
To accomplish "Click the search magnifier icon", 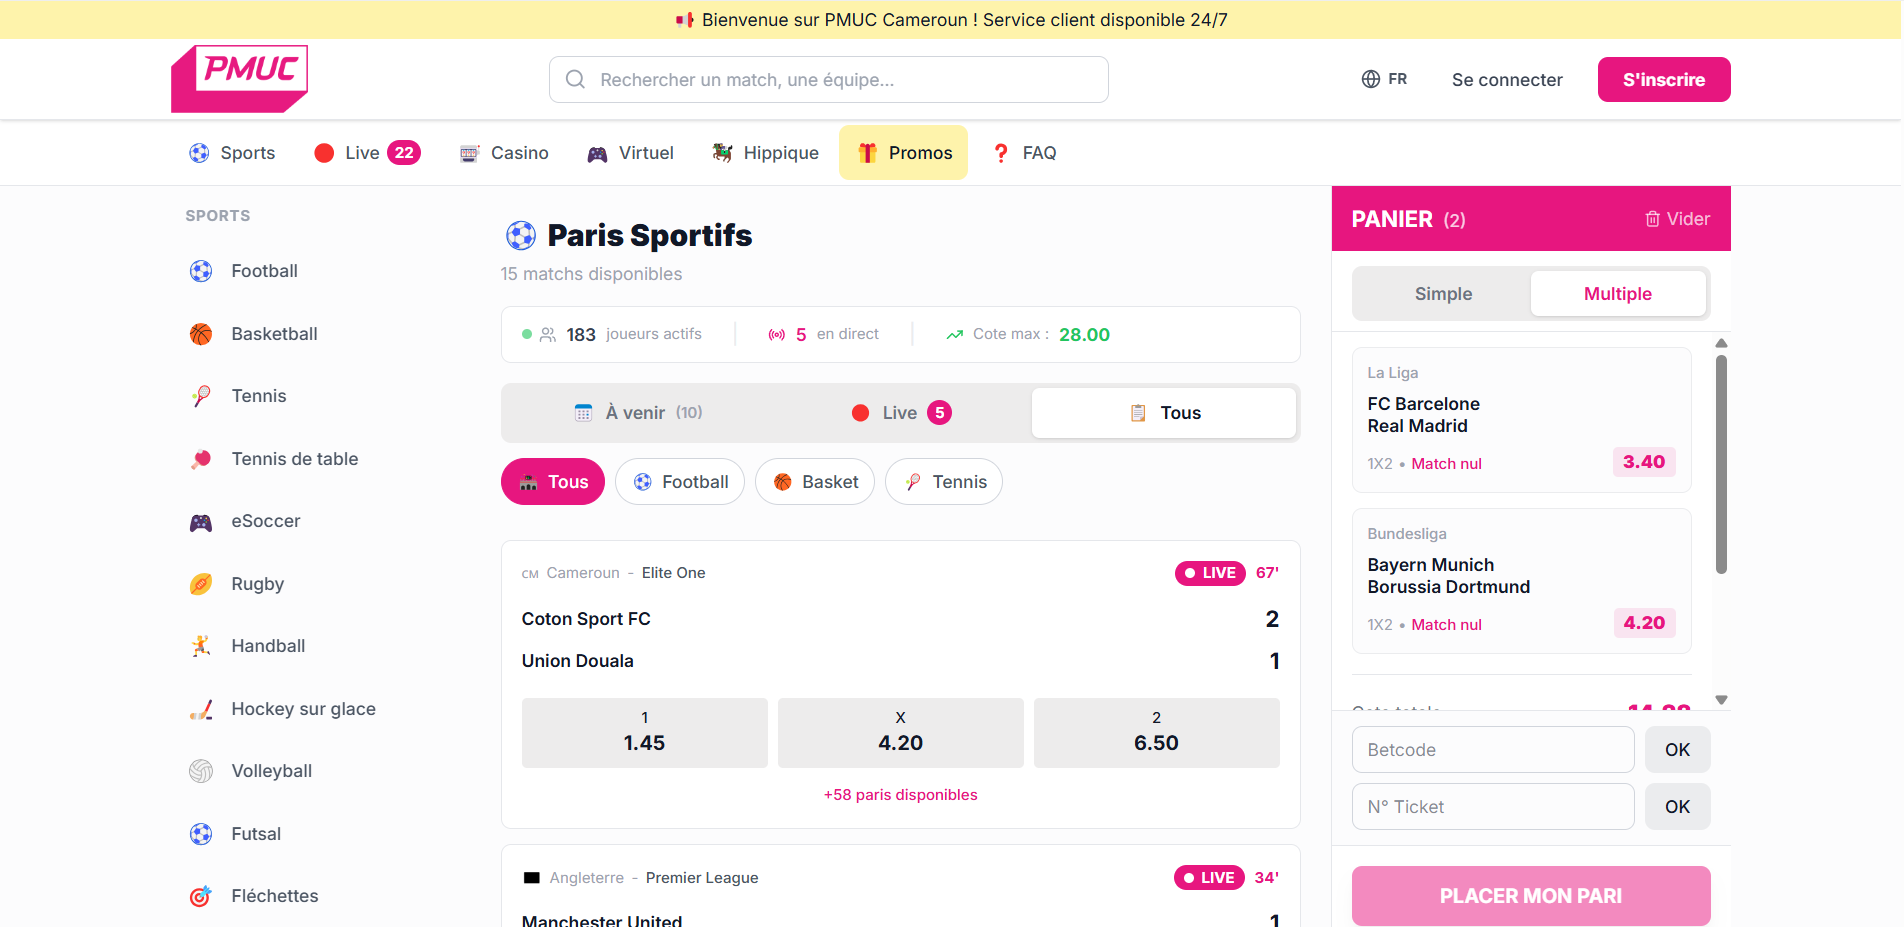I will (575, 79).
